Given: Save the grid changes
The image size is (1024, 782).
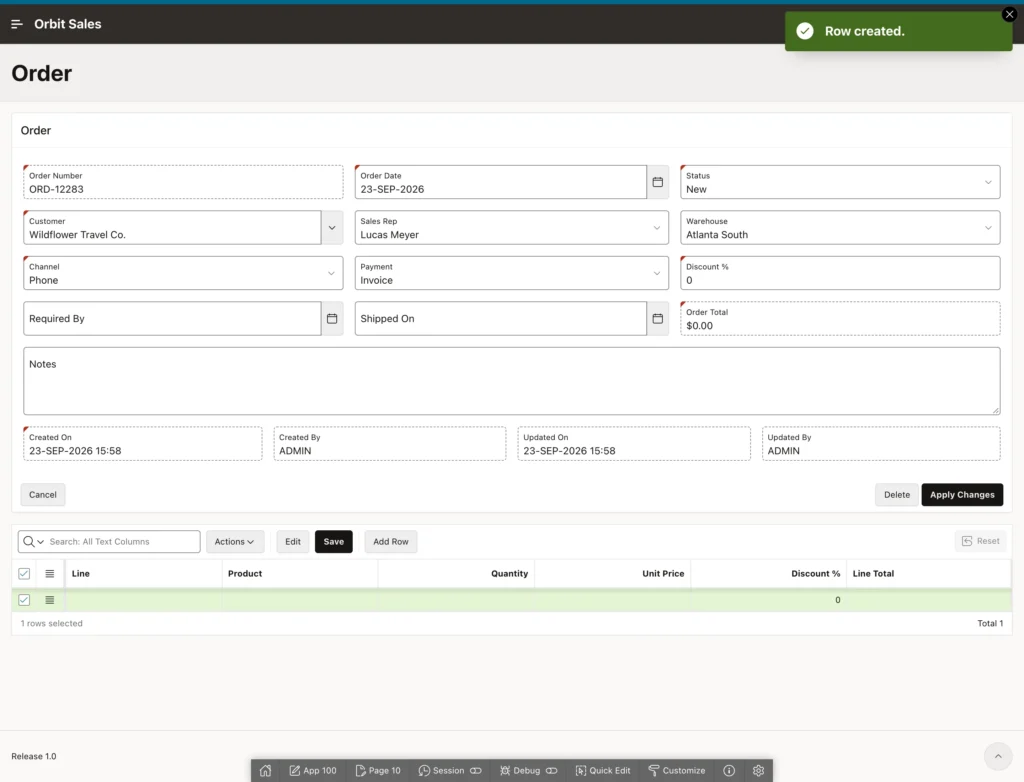Looking at the screenshot, I should pyautogui.click(x=334, y=542).
